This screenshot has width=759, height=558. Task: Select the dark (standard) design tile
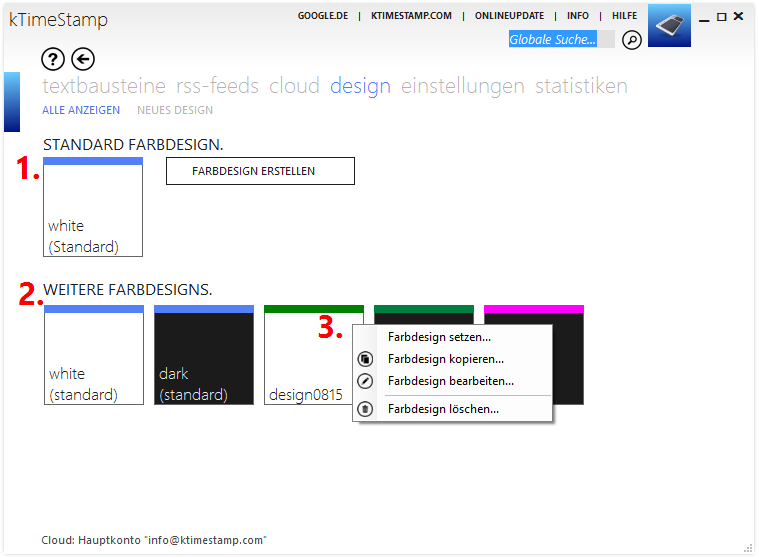[x=204, y=355]
